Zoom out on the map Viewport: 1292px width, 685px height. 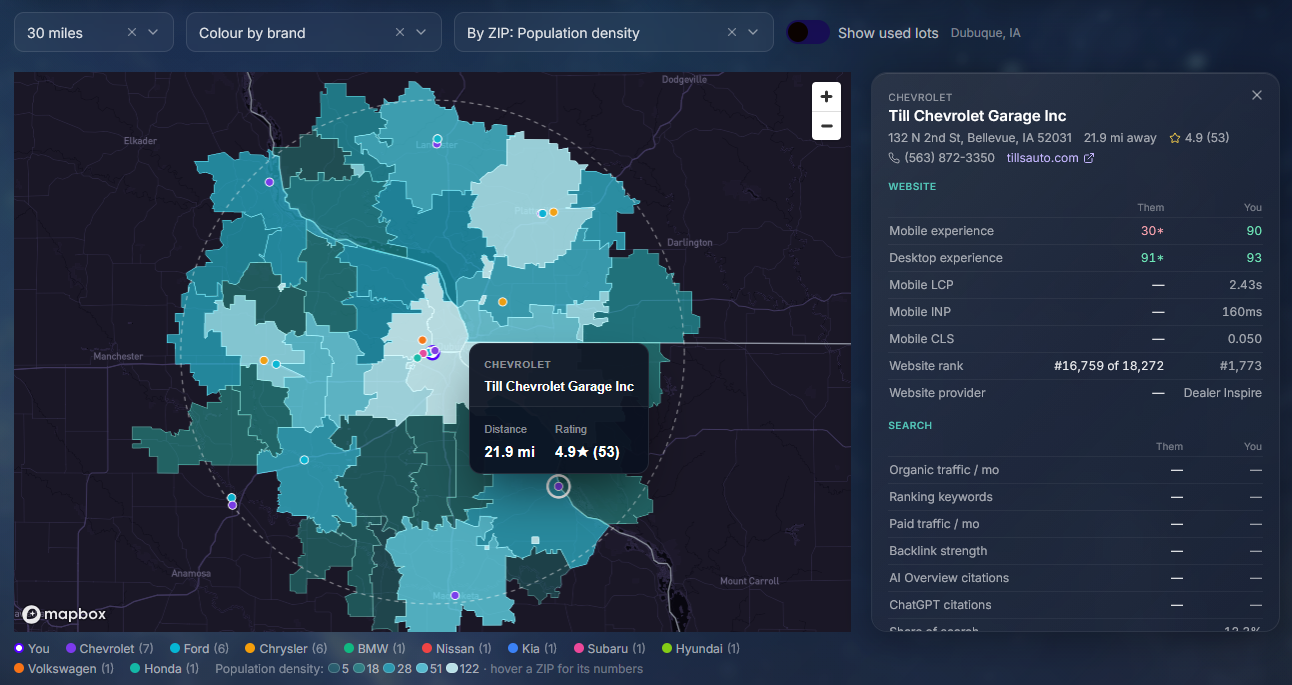point(826,126)
